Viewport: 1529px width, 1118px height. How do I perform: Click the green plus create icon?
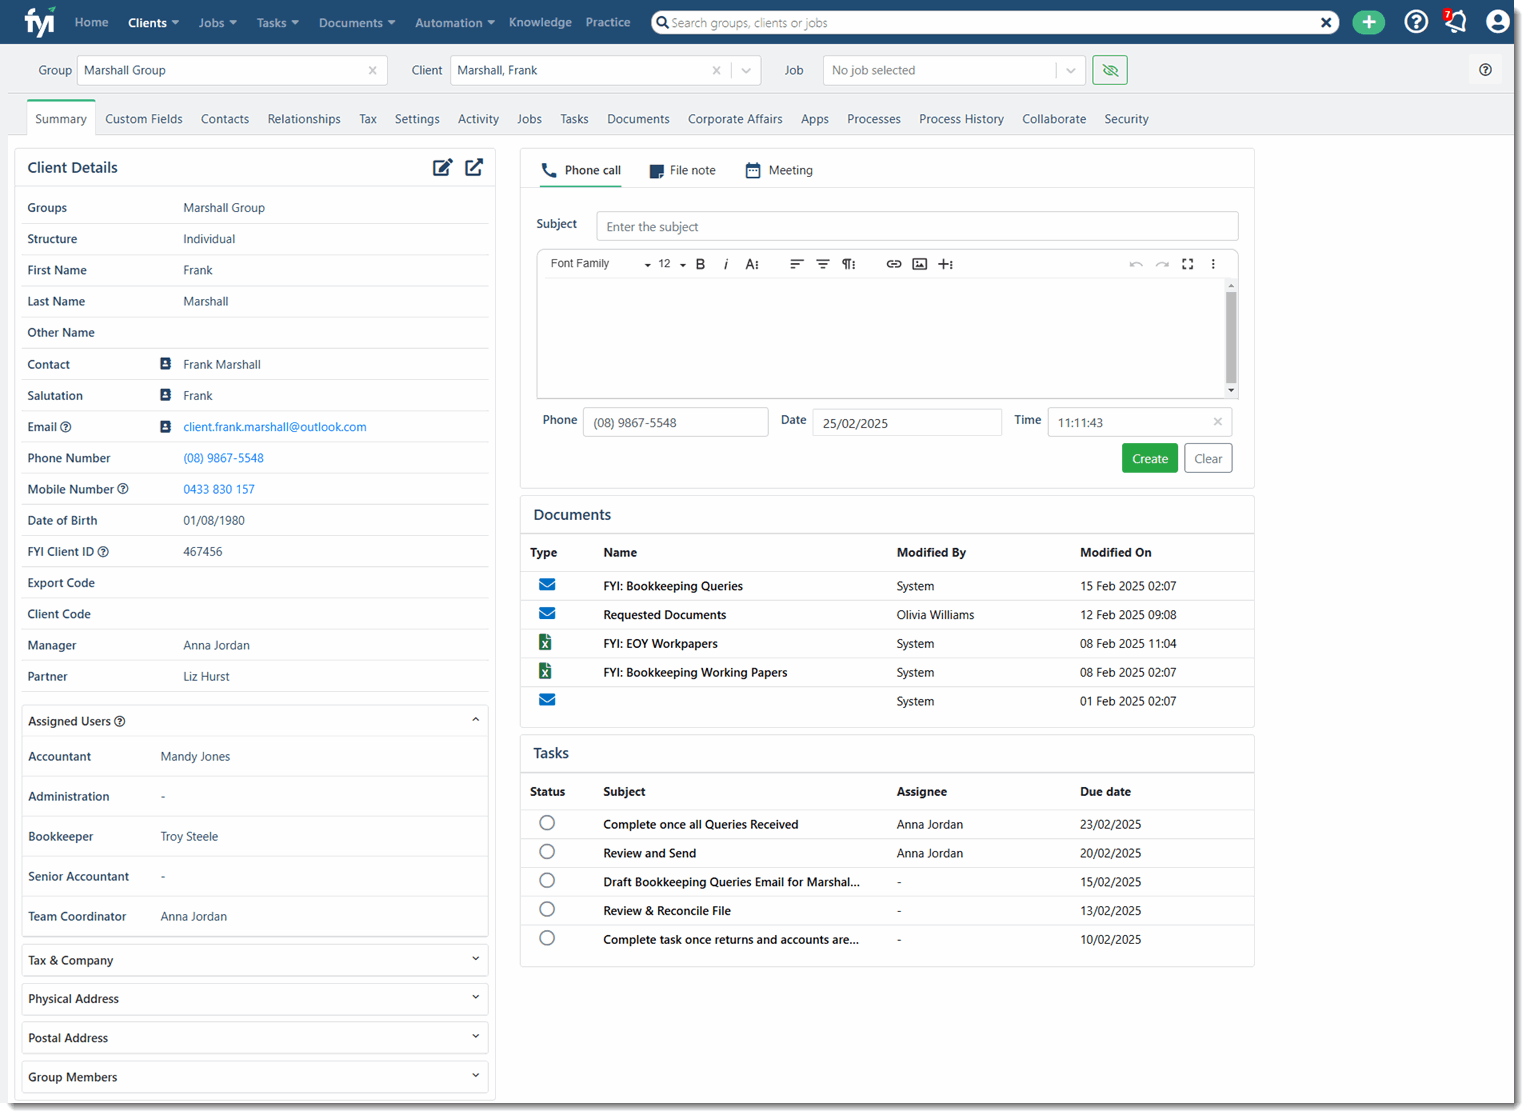click(x=1368, y=22)
